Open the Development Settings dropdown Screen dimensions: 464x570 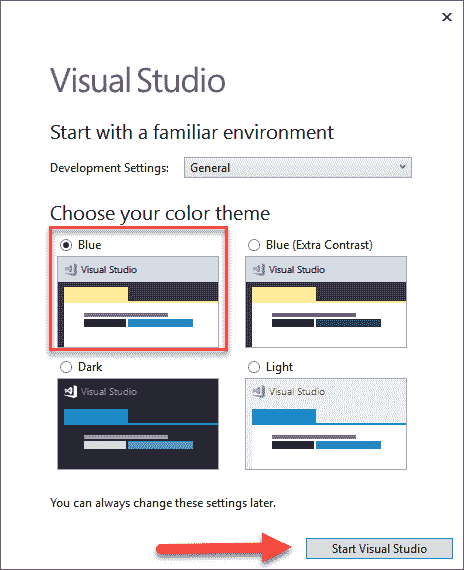298,168
